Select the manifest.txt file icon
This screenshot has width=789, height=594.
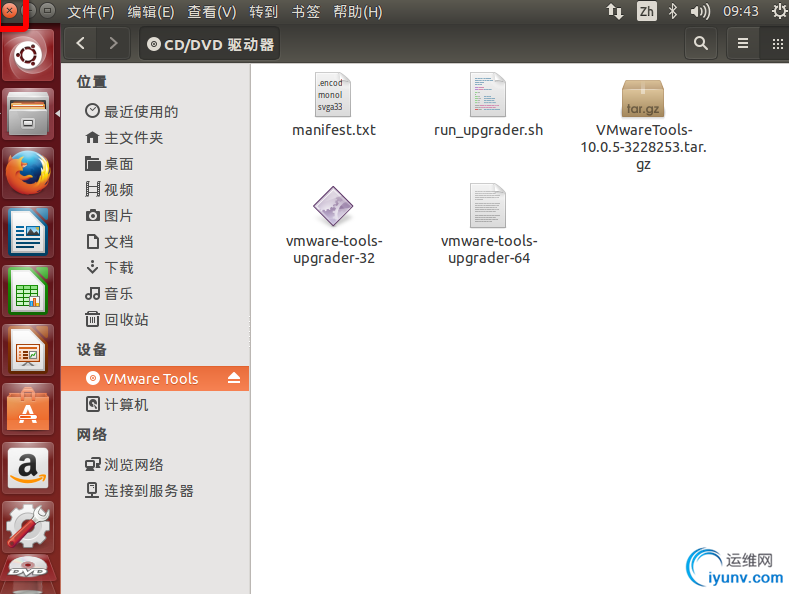pyautogui.click(x=333, y=95)
